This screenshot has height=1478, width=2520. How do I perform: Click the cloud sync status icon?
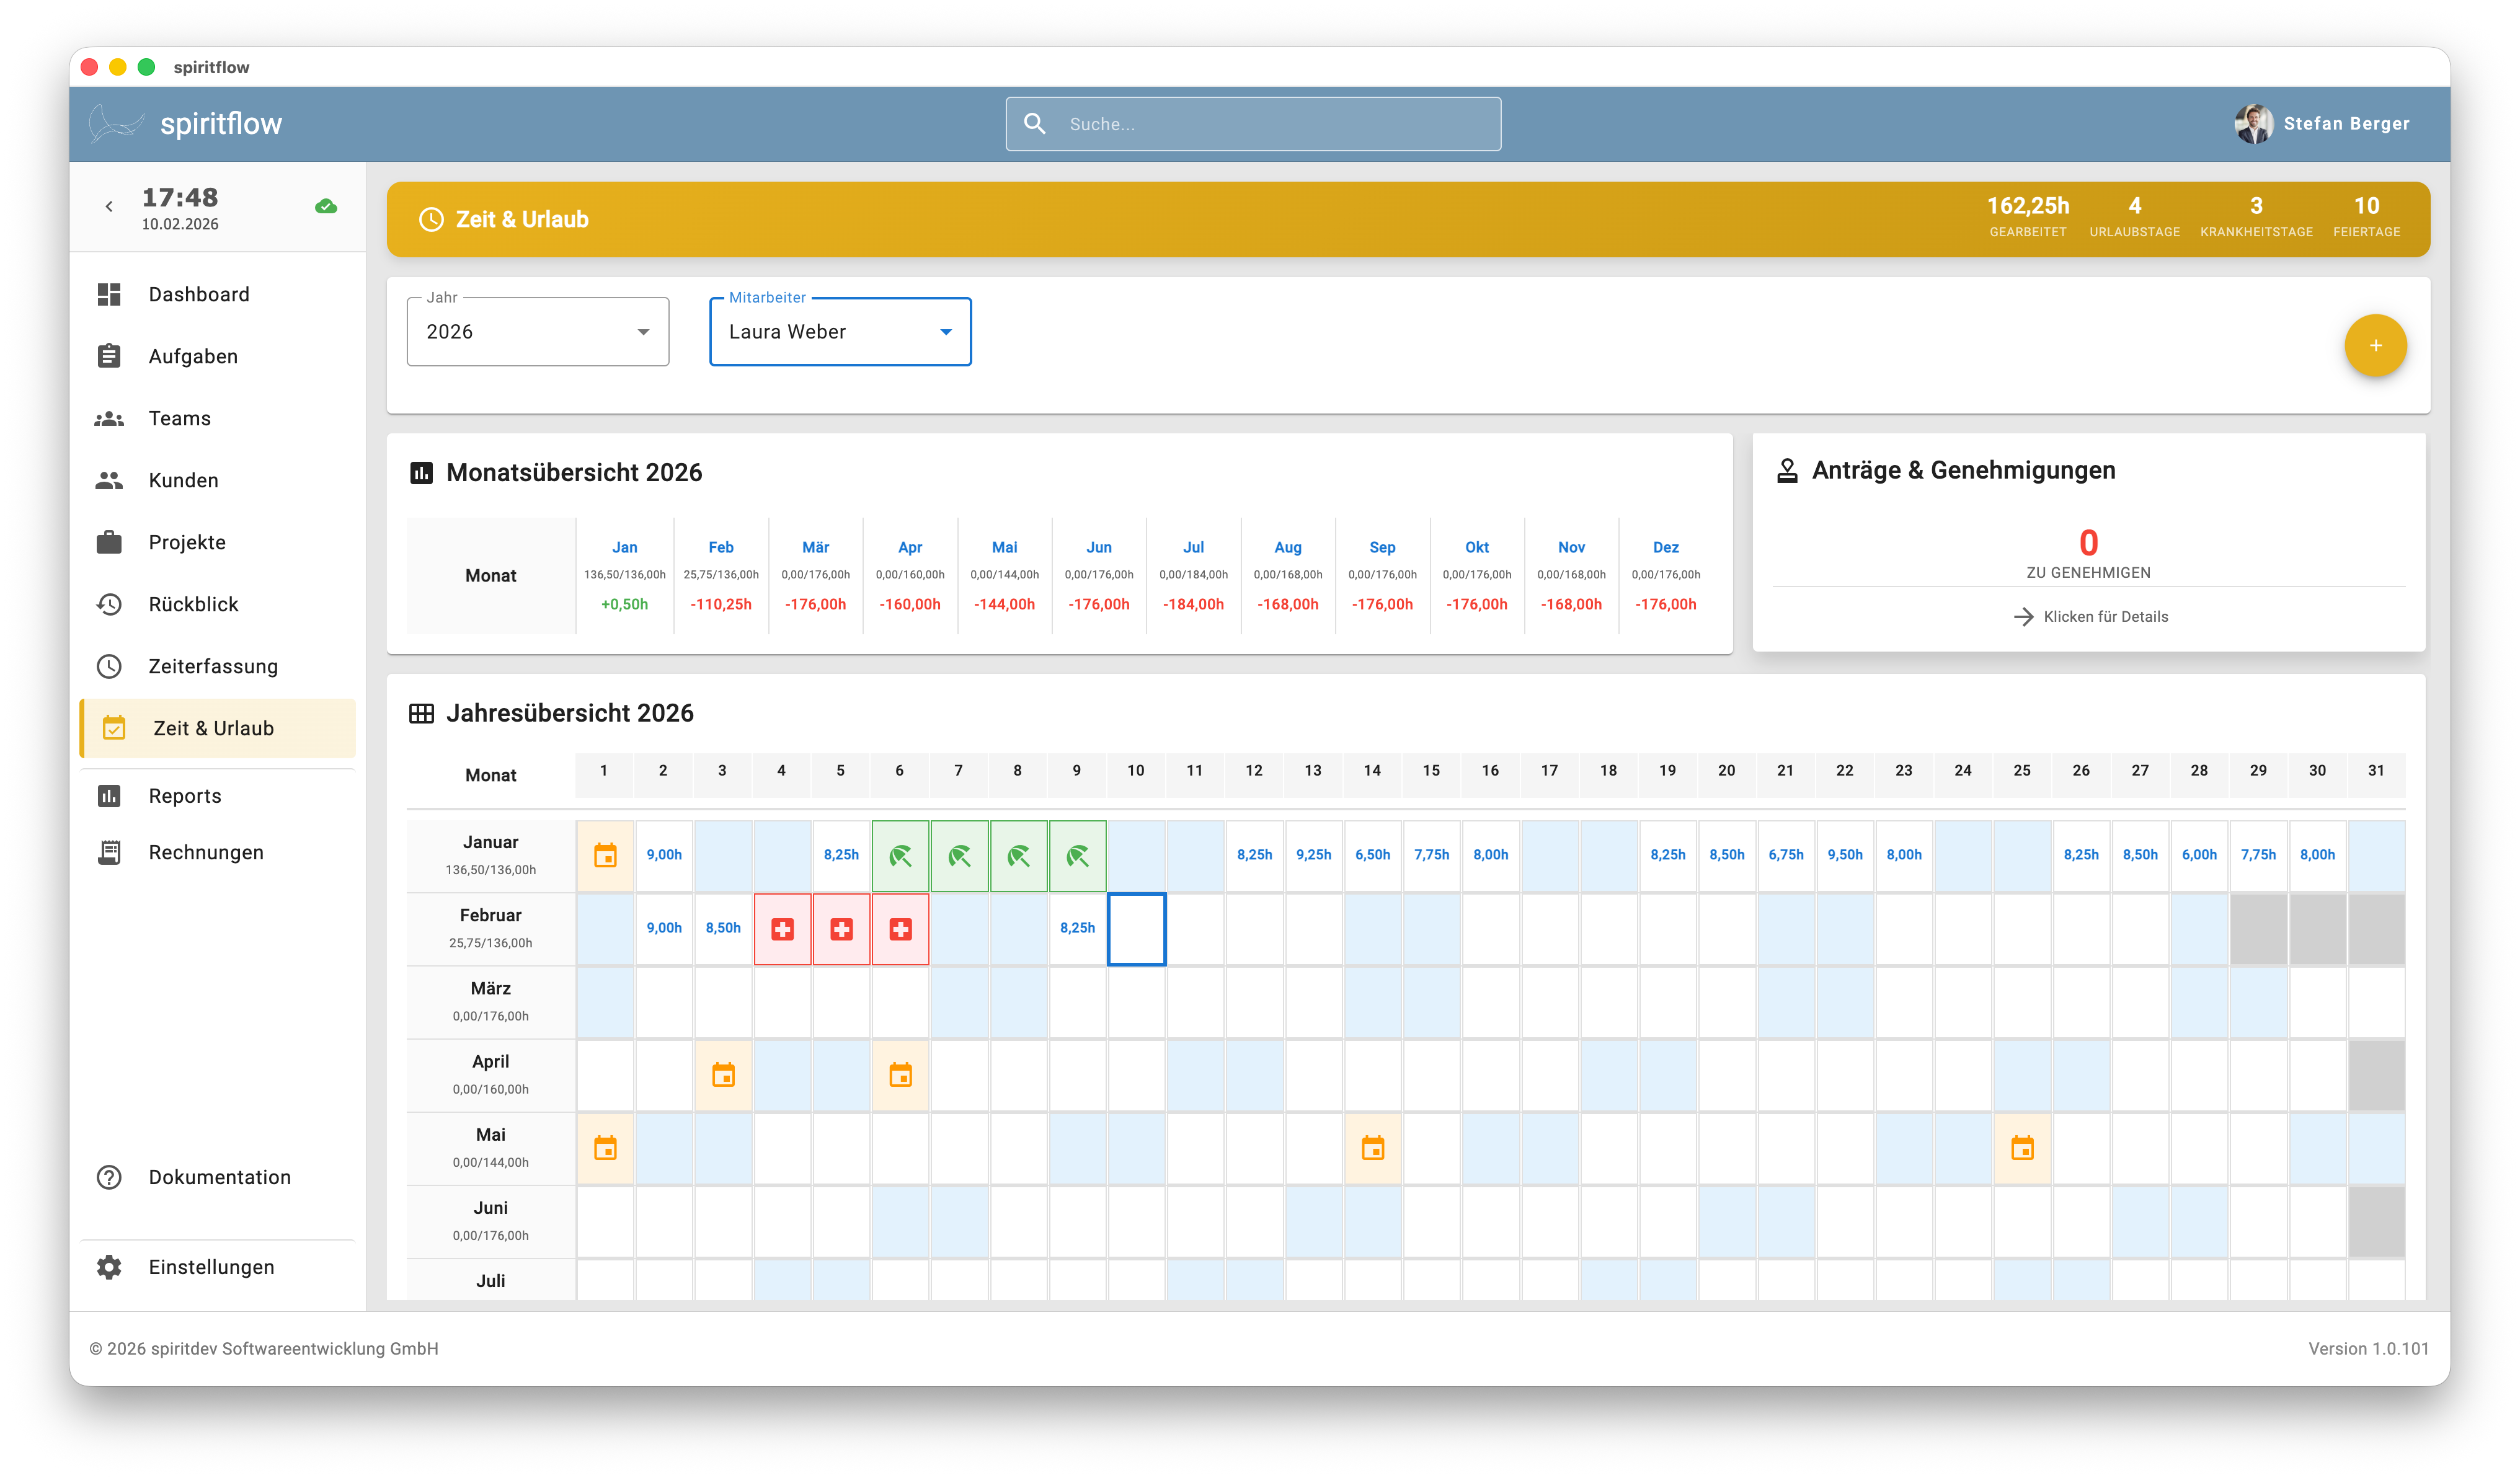point(326,207)
